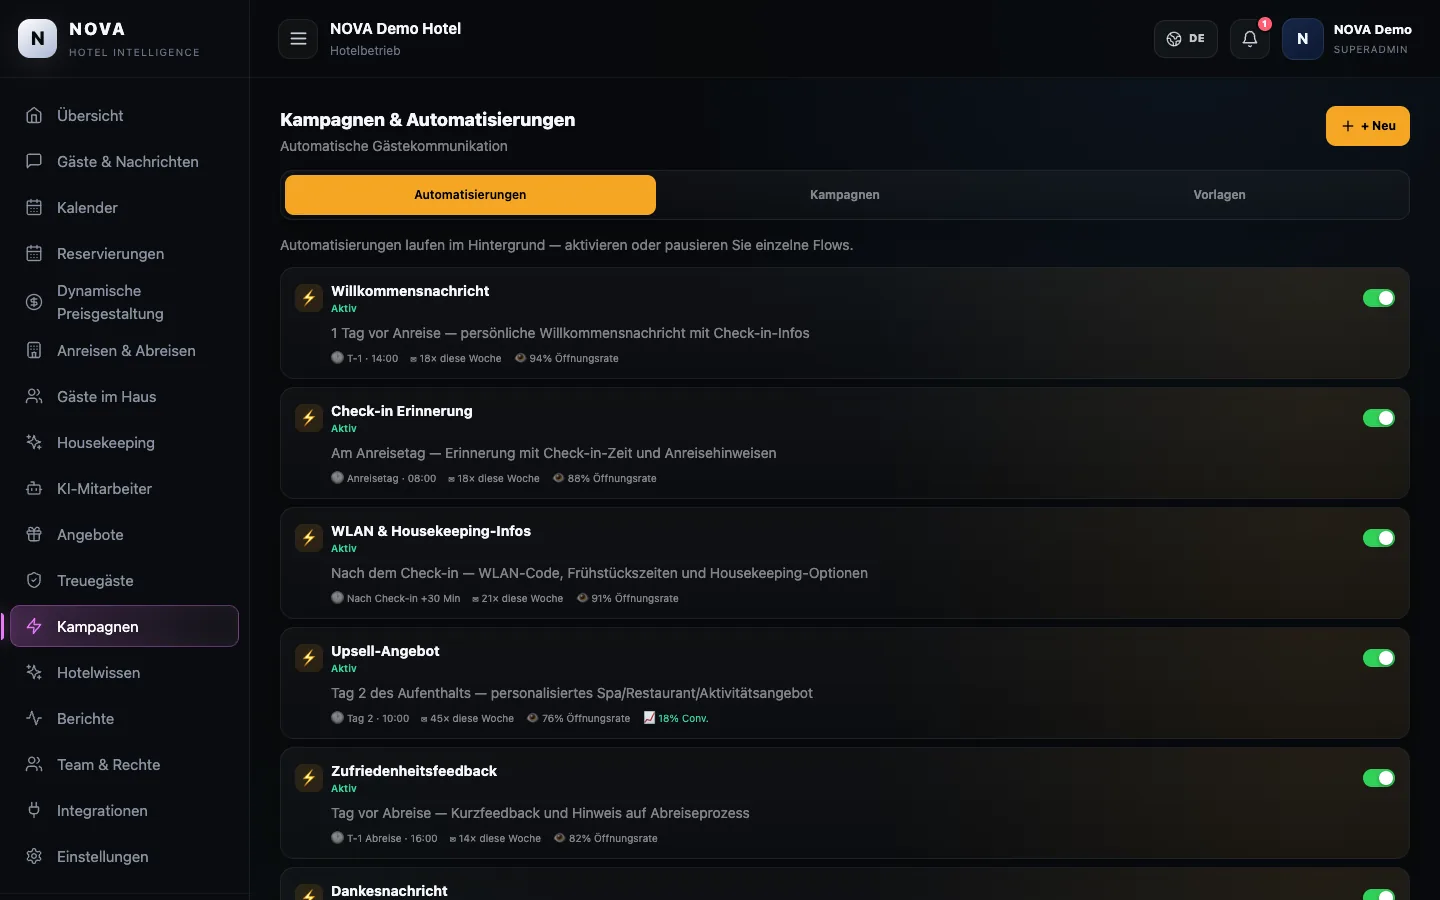1440x900 pixels.
Task: Click the WLAN & Housekeeping-Infos title
Action: click(x=431, y=531)
